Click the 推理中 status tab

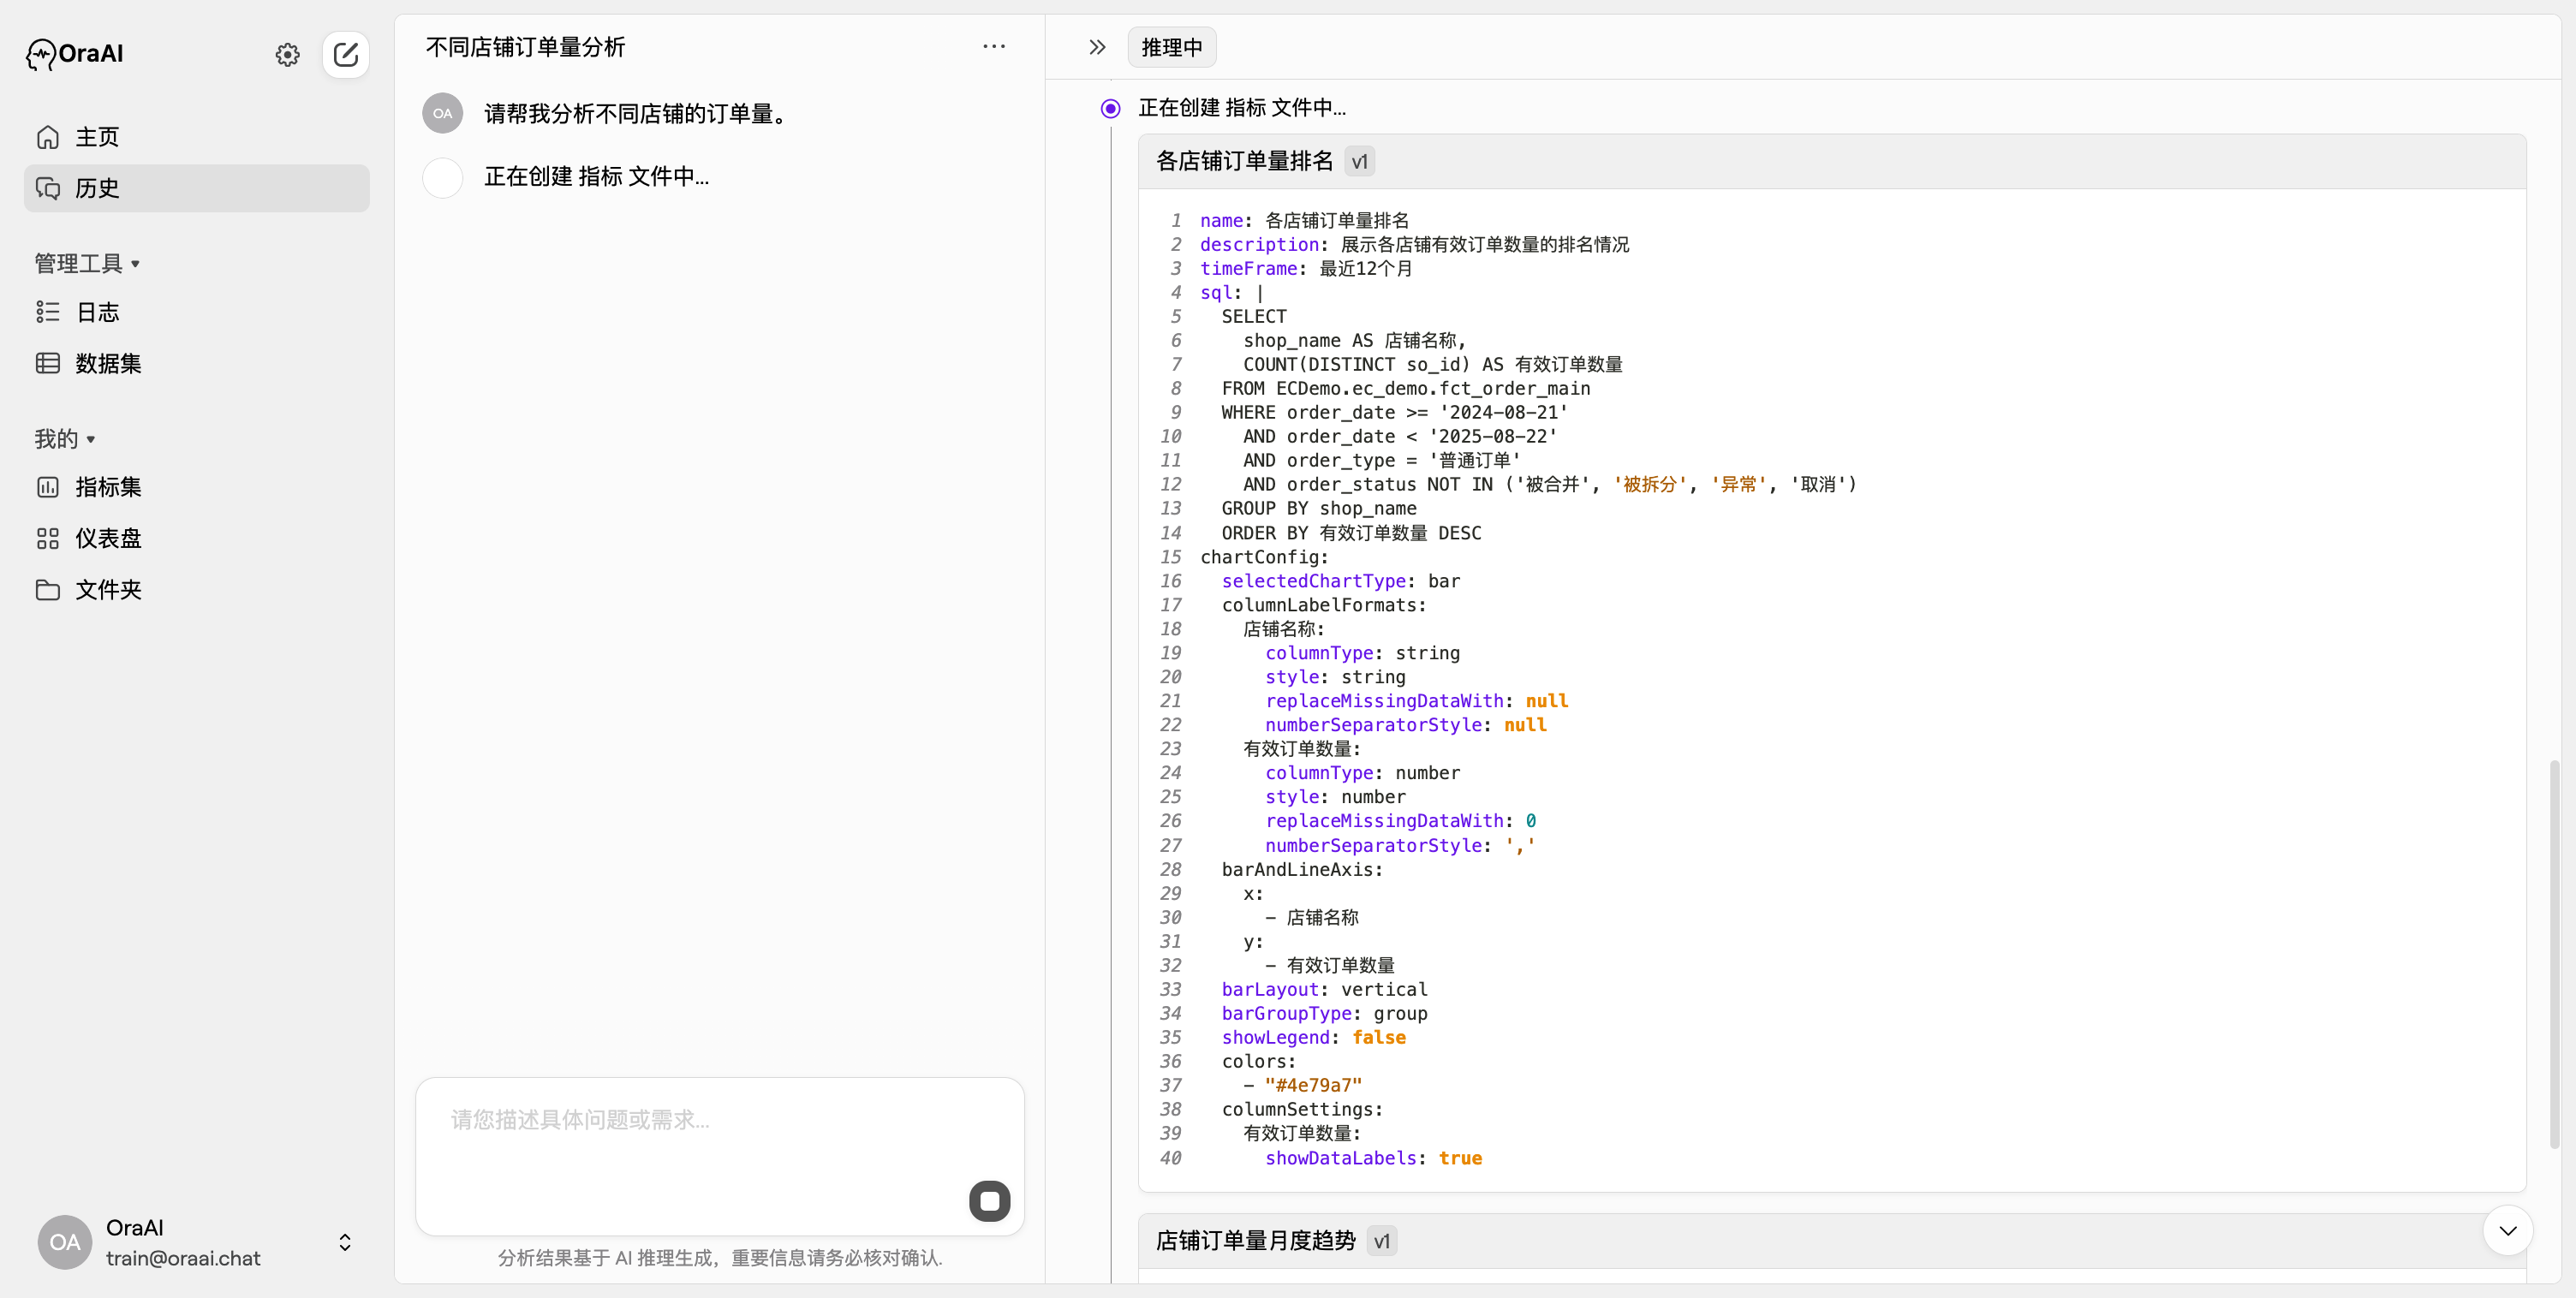[x=1171, y=47]
